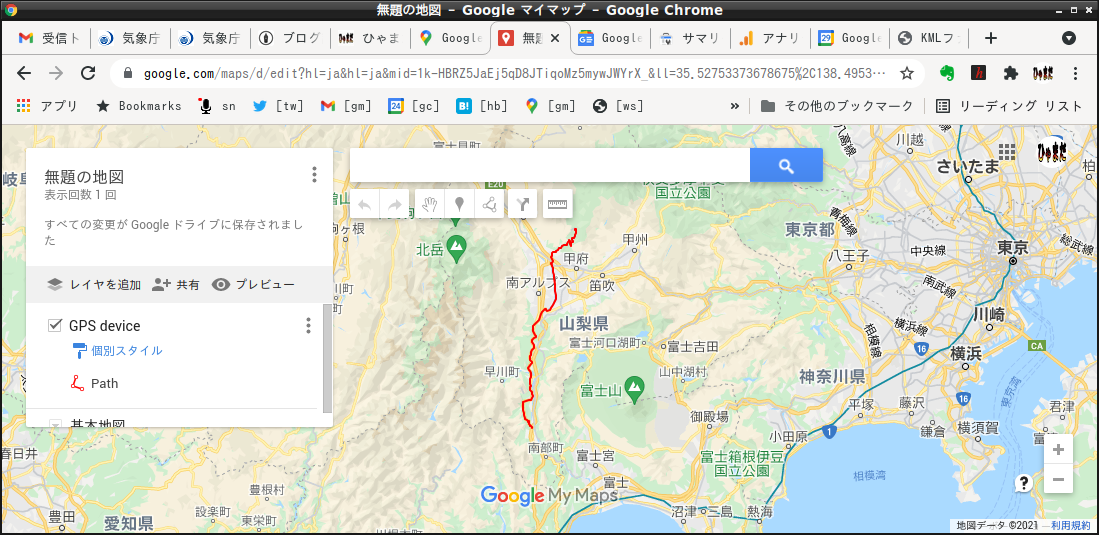The width and height of the screenshot is (1099, 535).
Task: Open the map title three-dot menu
Action: click(x=314, y=174)
